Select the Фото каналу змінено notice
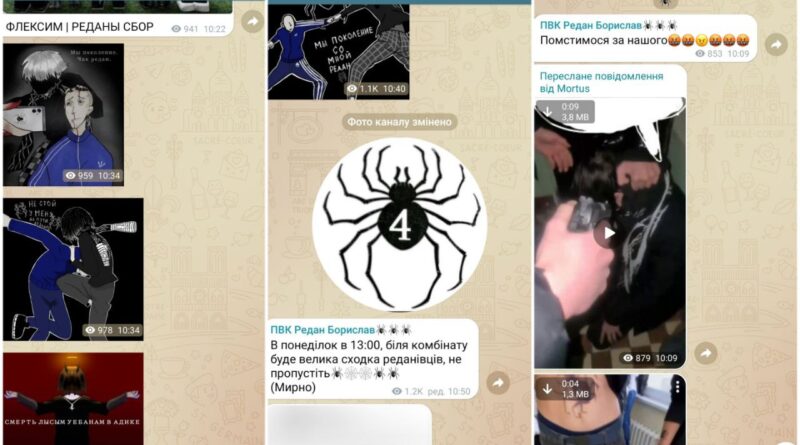The image size is (800, 445). tap(399, 122)
